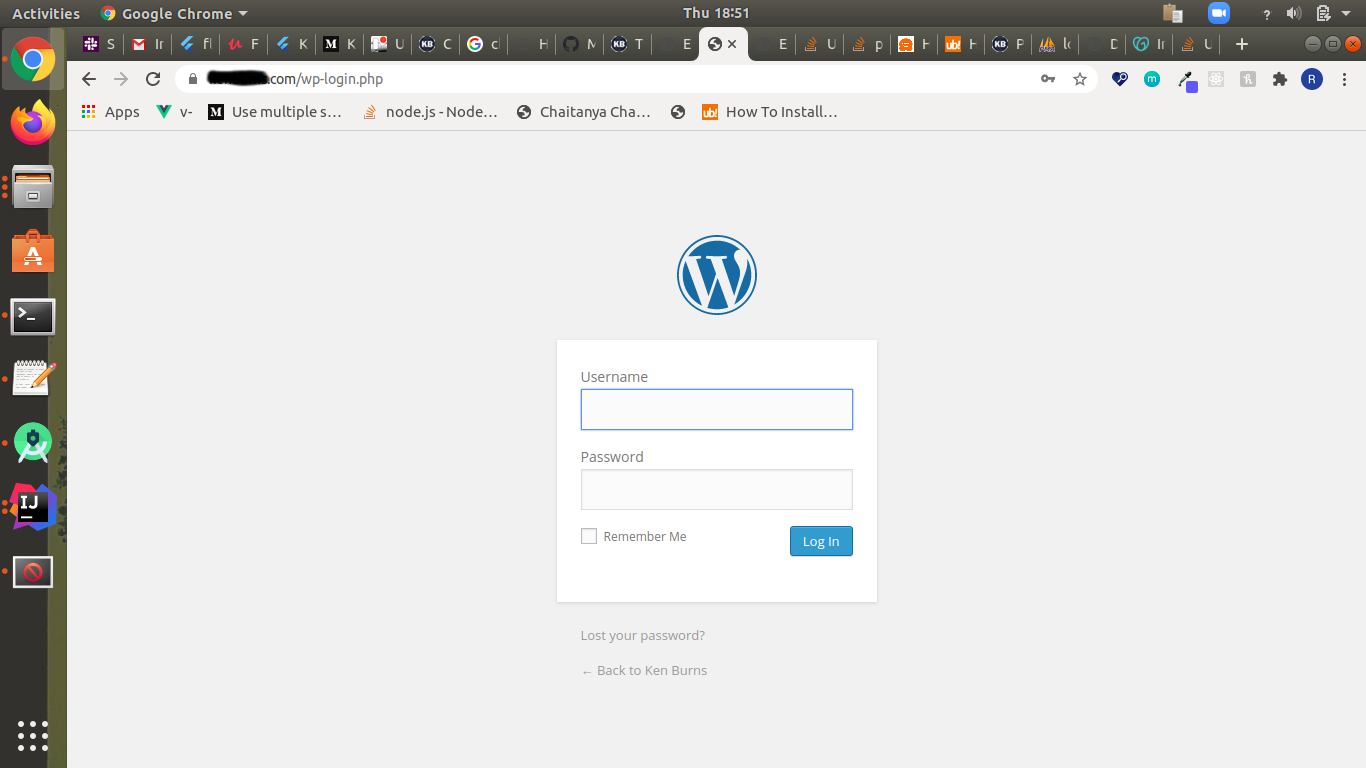Switch to the GitHub tab

580,44
